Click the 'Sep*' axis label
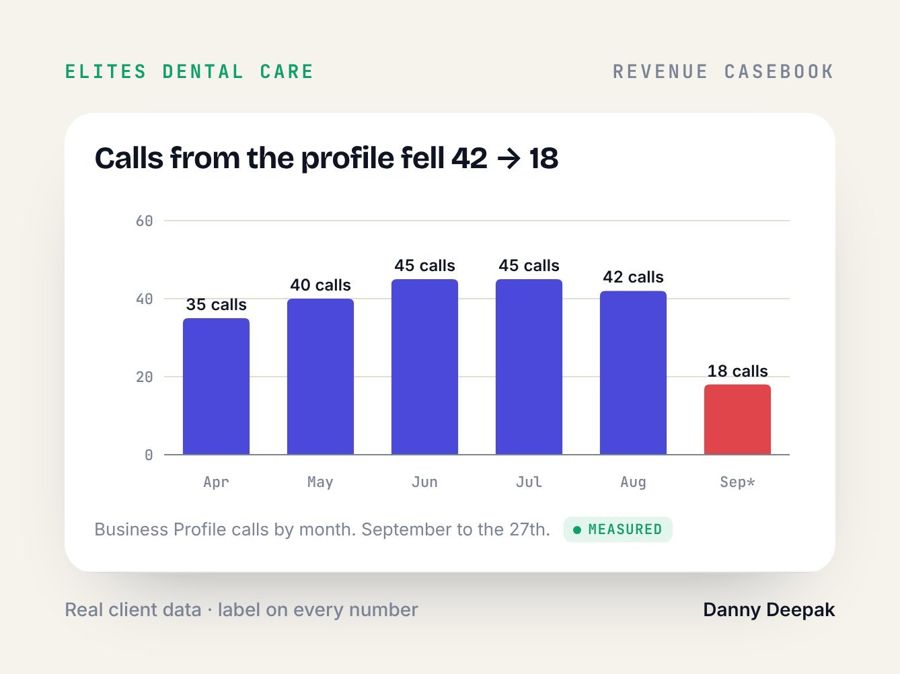Image resolution: width=900 pixels, height=674 pixels. [x=738, y=482]
